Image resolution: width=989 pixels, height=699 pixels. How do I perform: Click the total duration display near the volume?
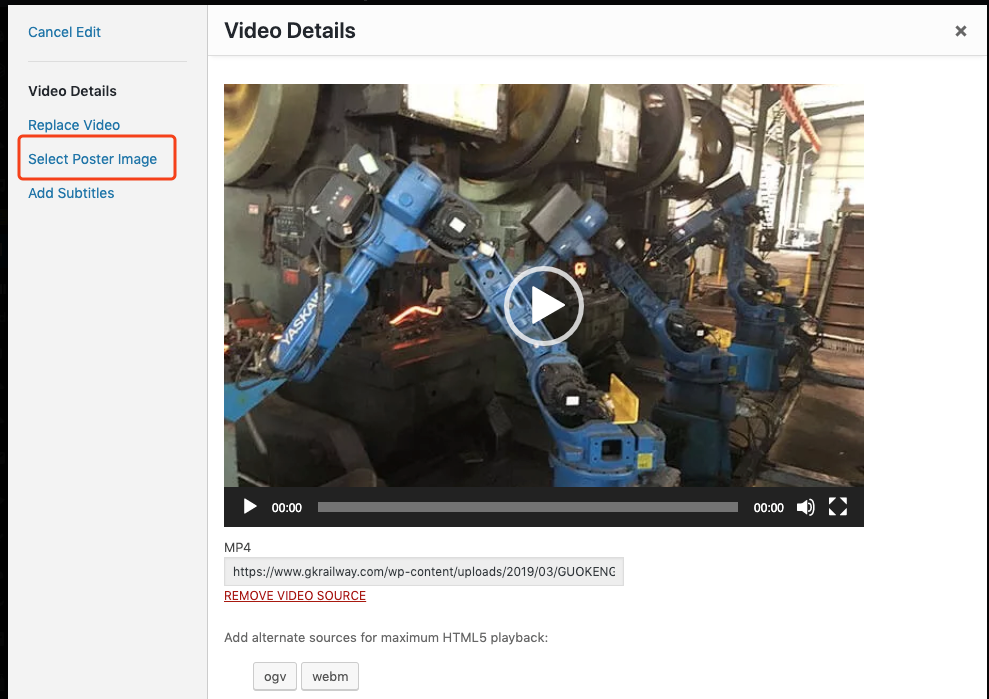pos(768,507)
